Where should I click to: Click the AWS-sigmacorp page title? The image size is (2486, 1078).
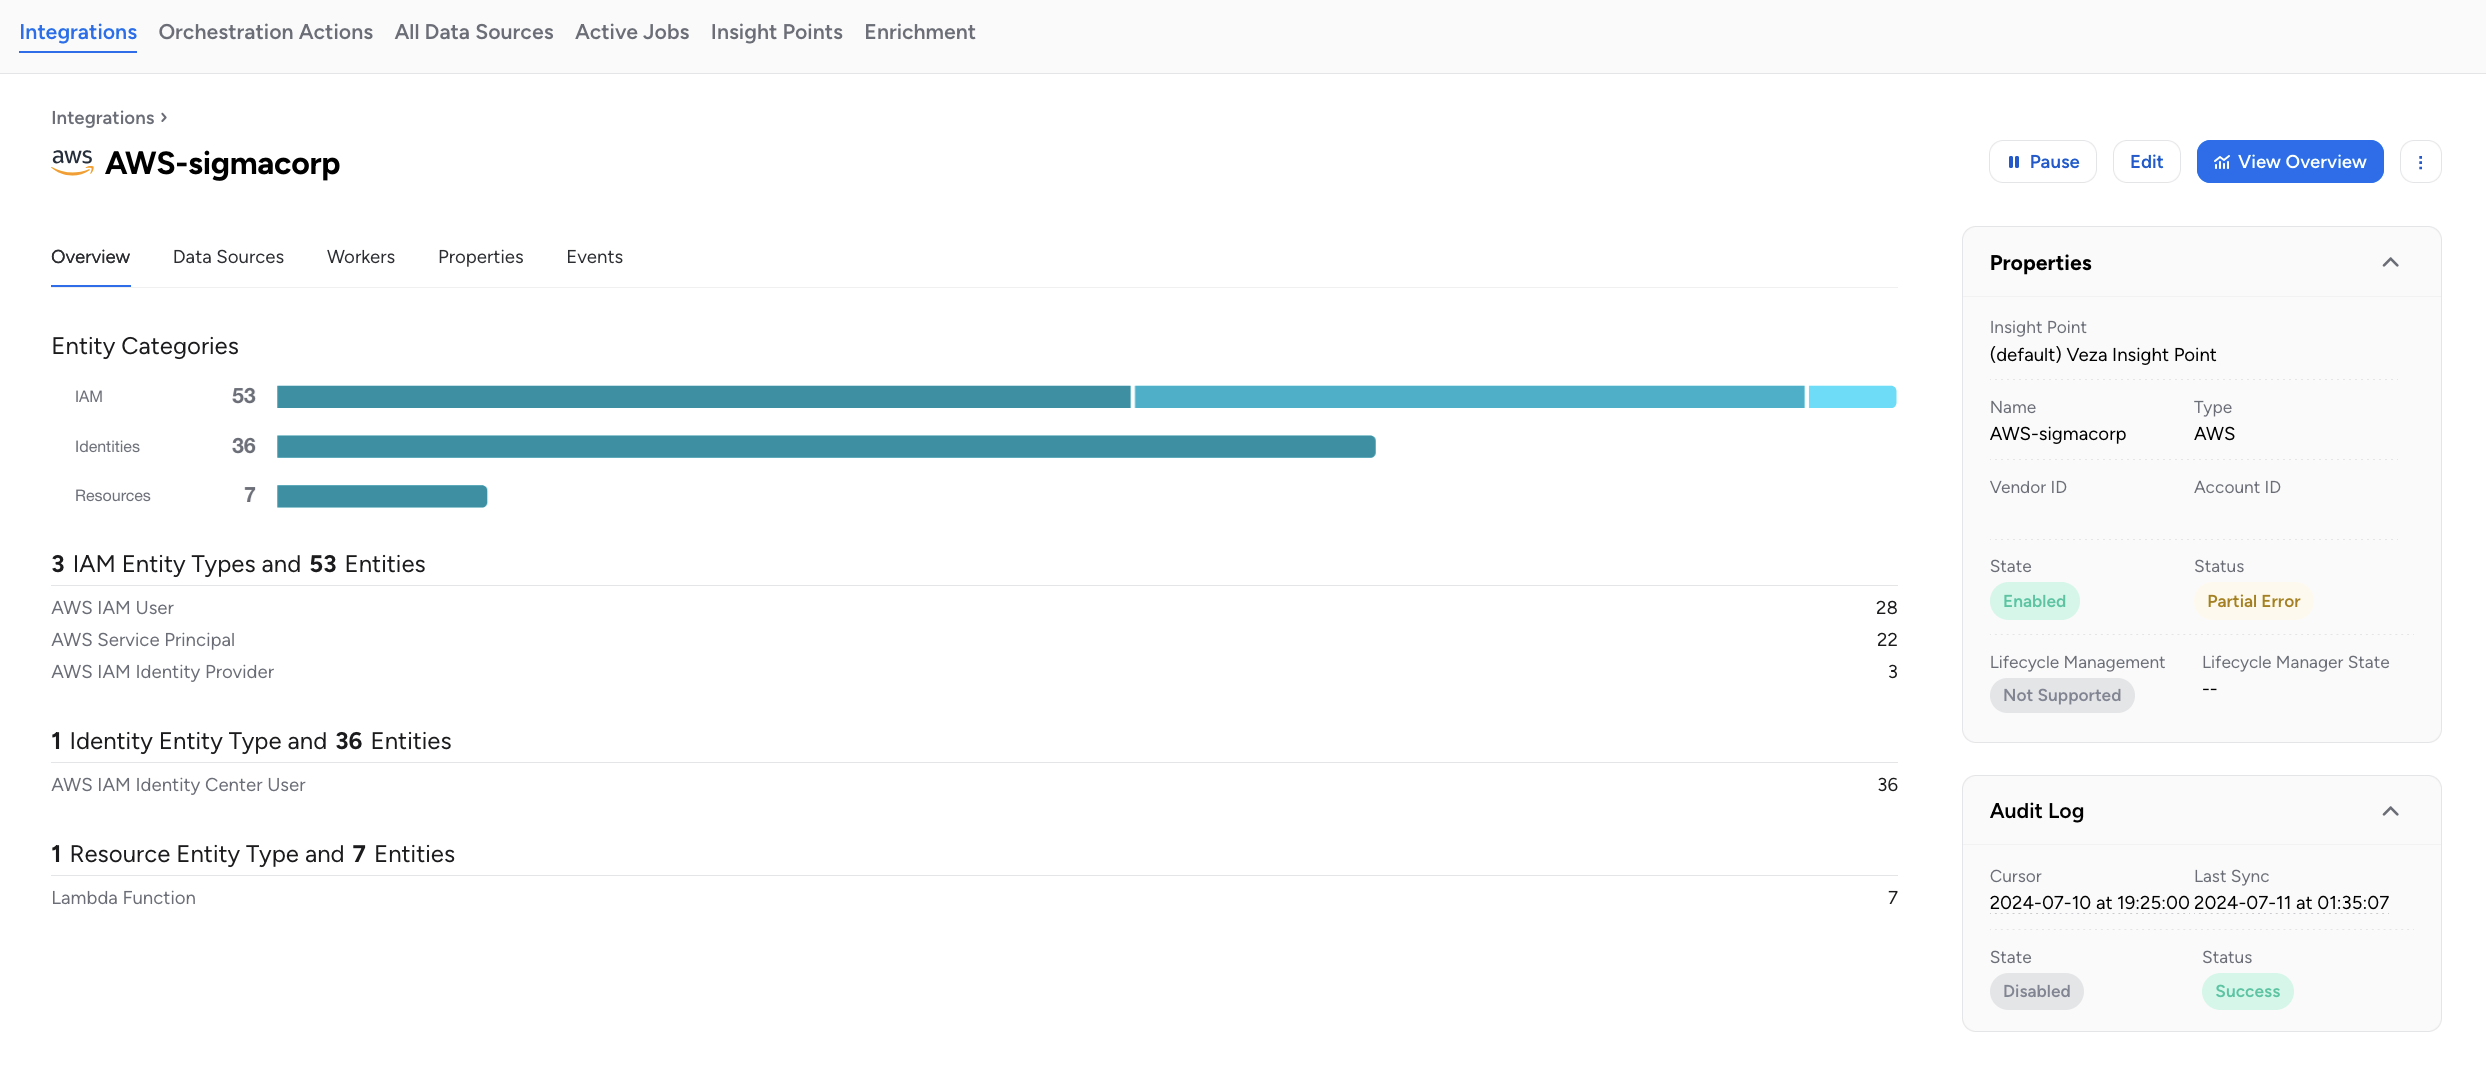point(223,163)
